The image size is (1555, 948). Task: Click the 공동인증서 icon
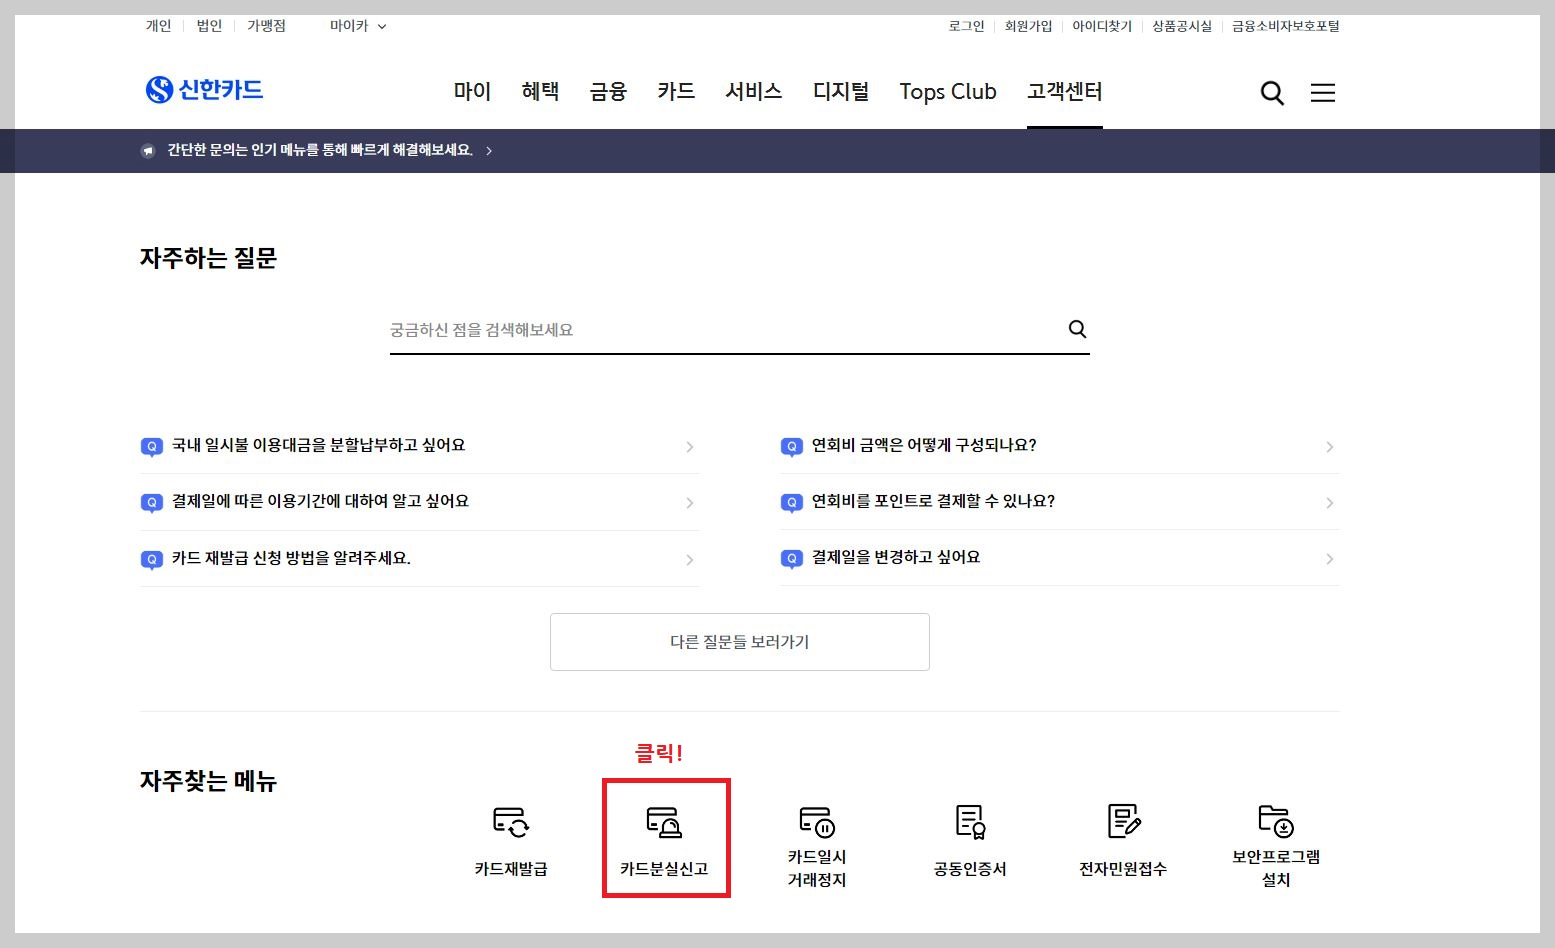[x=970, y=822]
